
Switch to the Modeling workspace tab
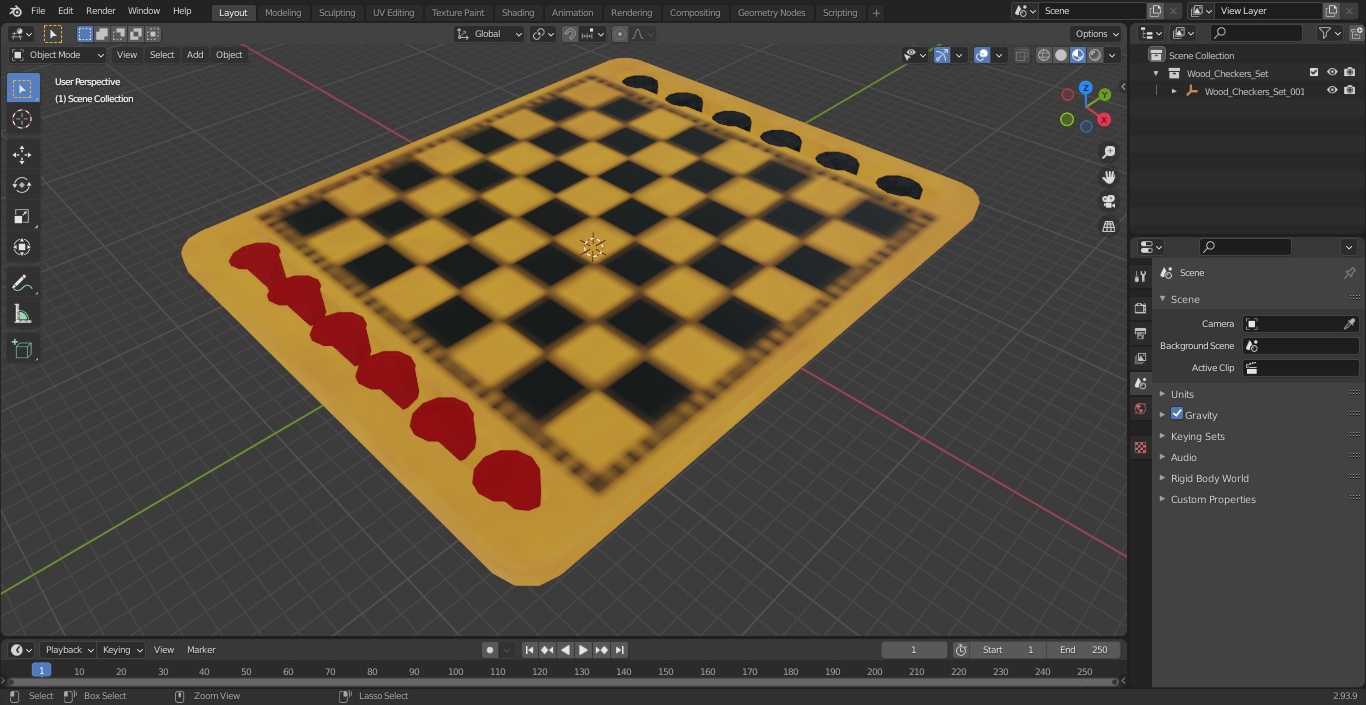pos(283,13)
